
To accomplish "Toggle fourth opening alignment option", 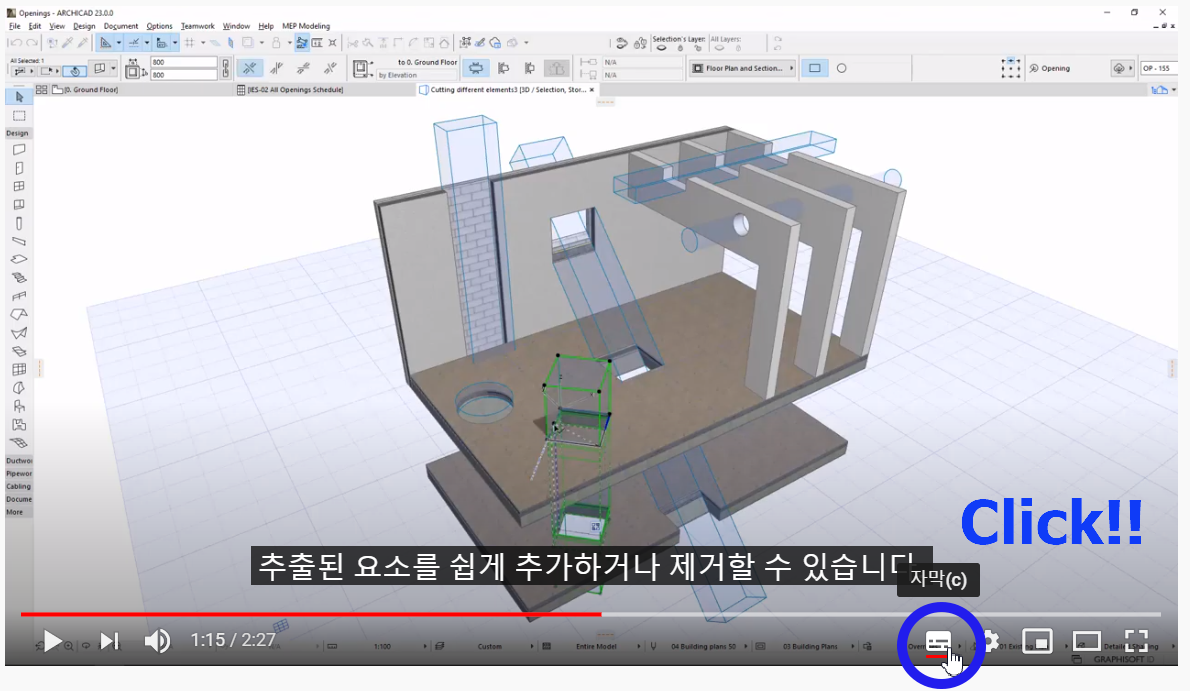I will pos(329,68).
